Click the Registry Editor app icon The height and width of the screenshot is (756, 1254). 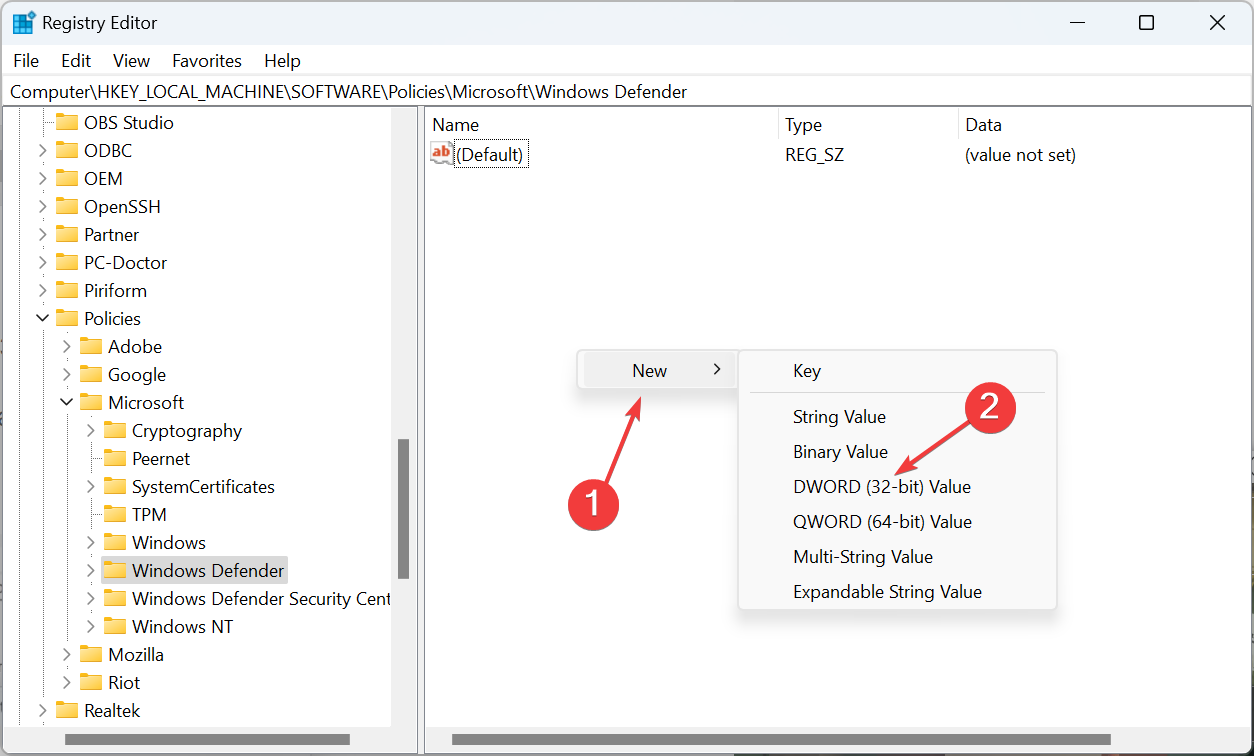(x=24, y=23)
